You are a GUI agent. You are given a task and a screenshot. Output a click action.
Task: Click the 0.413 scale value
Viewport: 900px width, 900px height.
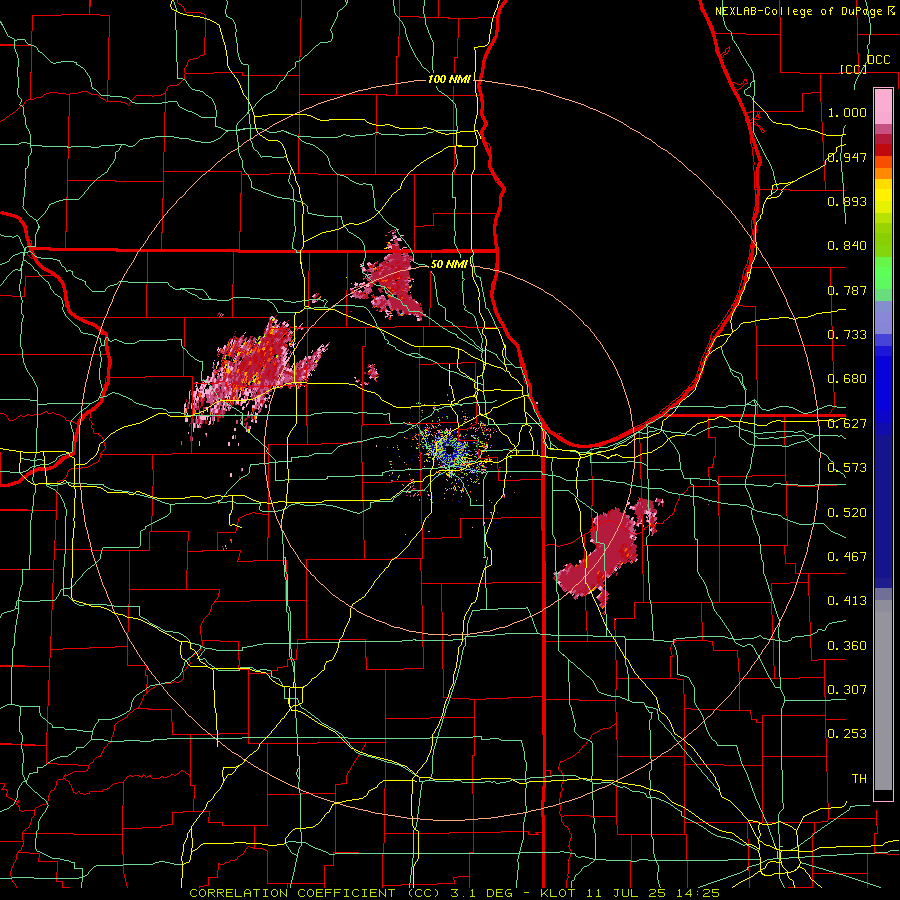coord(847,601)
